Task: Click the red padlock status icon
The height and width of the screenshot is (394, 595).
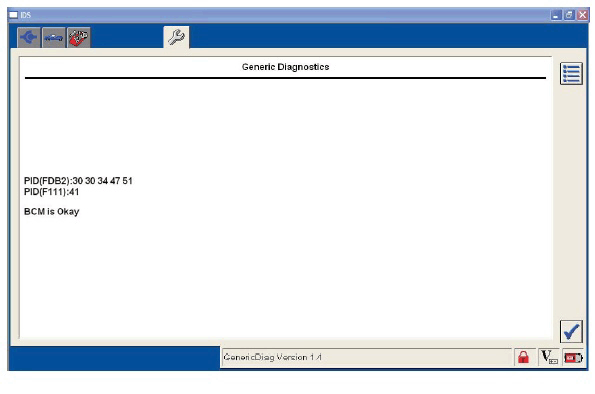Action: (x=523, y=357)
